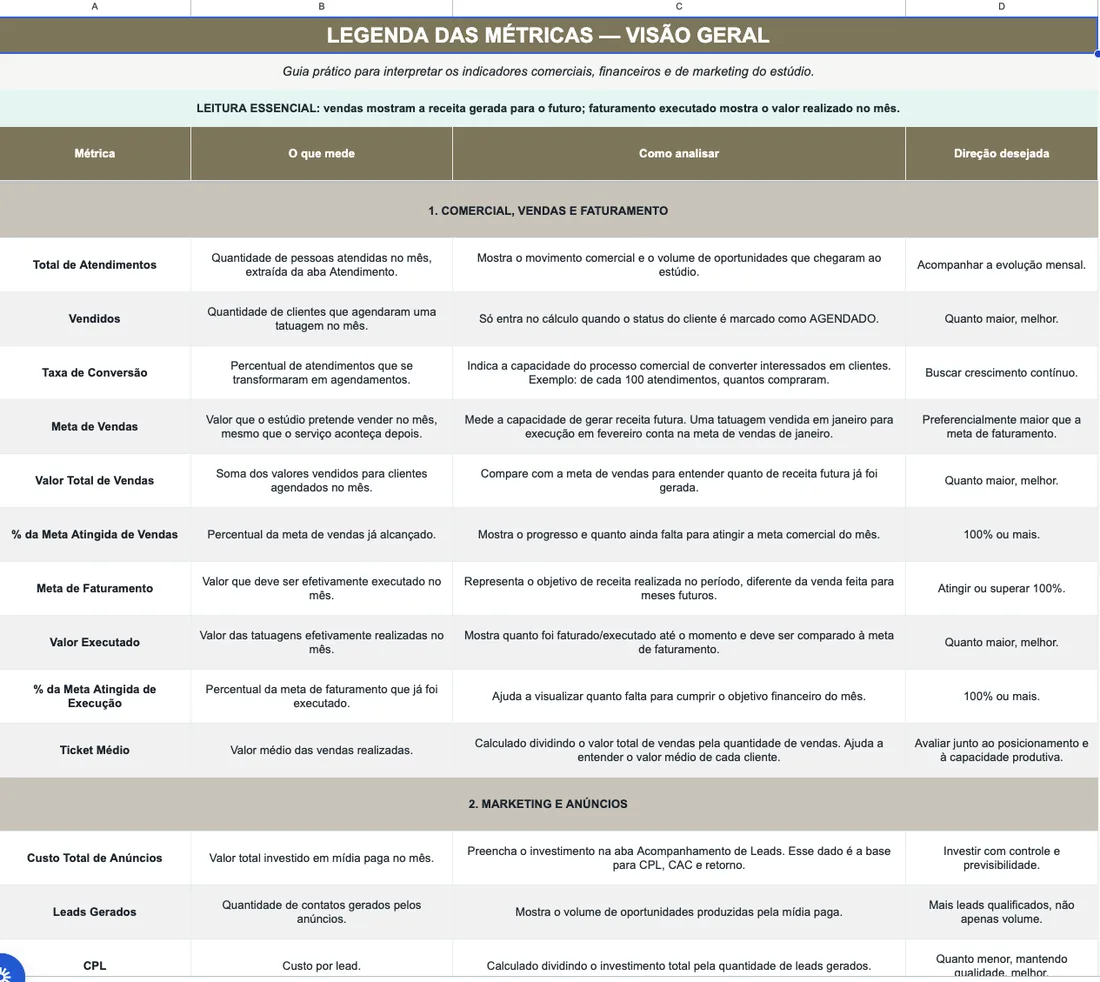Click the 'LEGENDA DAS MÉTRICAS — VISÃO GERAL' title
Image resolution: width=1100 pixels, height=982 pixels.
[548, 35]
